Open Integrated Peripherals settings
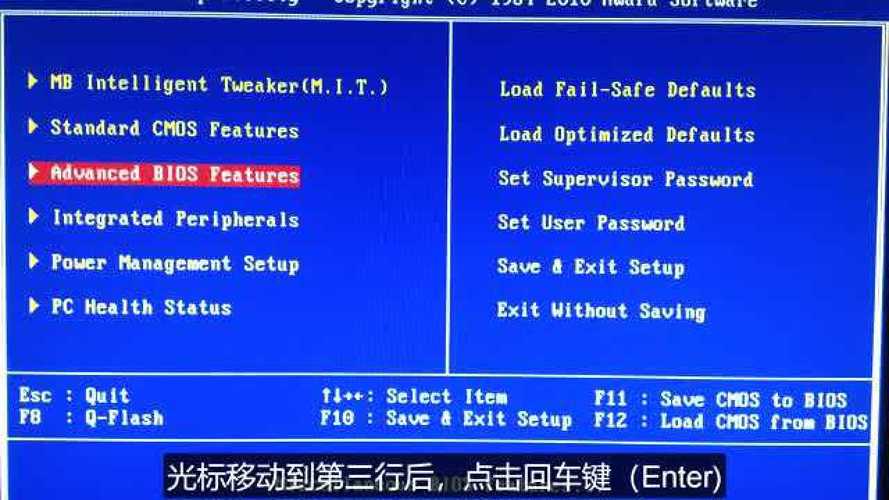 pyautogui.click(x=176, y=218)
